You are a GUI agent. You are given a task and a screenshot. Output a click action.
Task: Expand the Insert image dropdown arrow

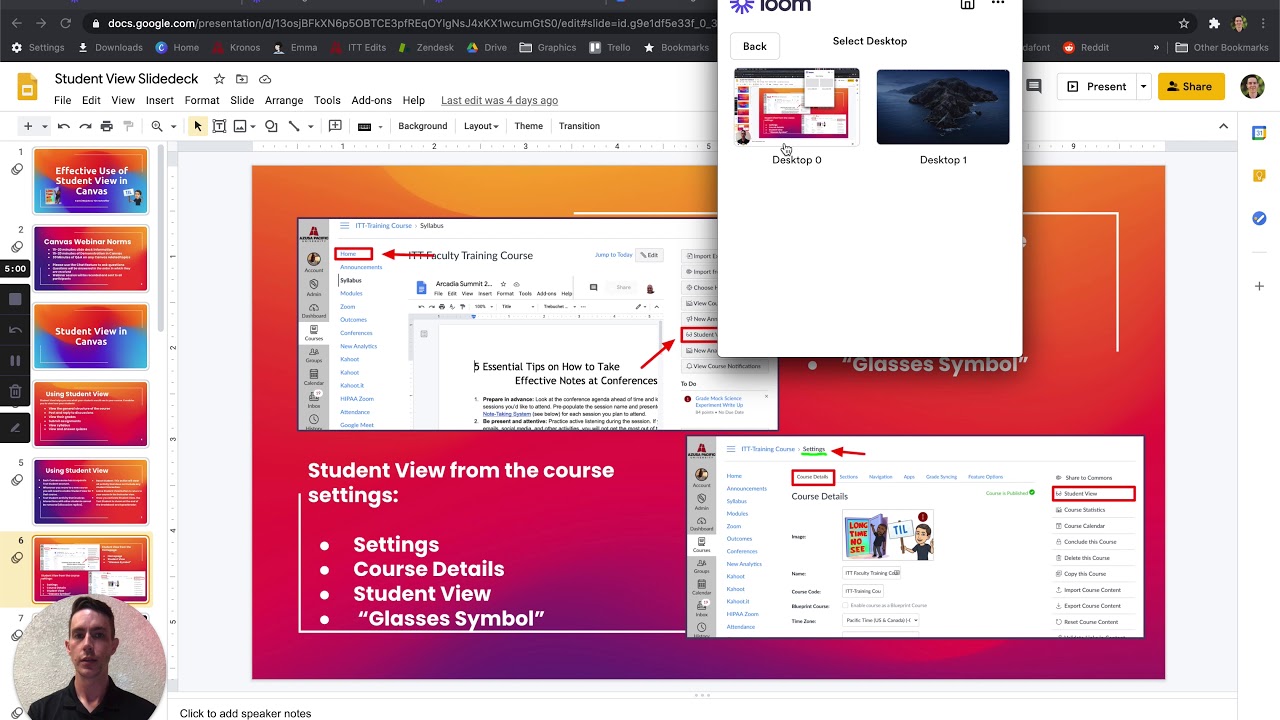255,126
